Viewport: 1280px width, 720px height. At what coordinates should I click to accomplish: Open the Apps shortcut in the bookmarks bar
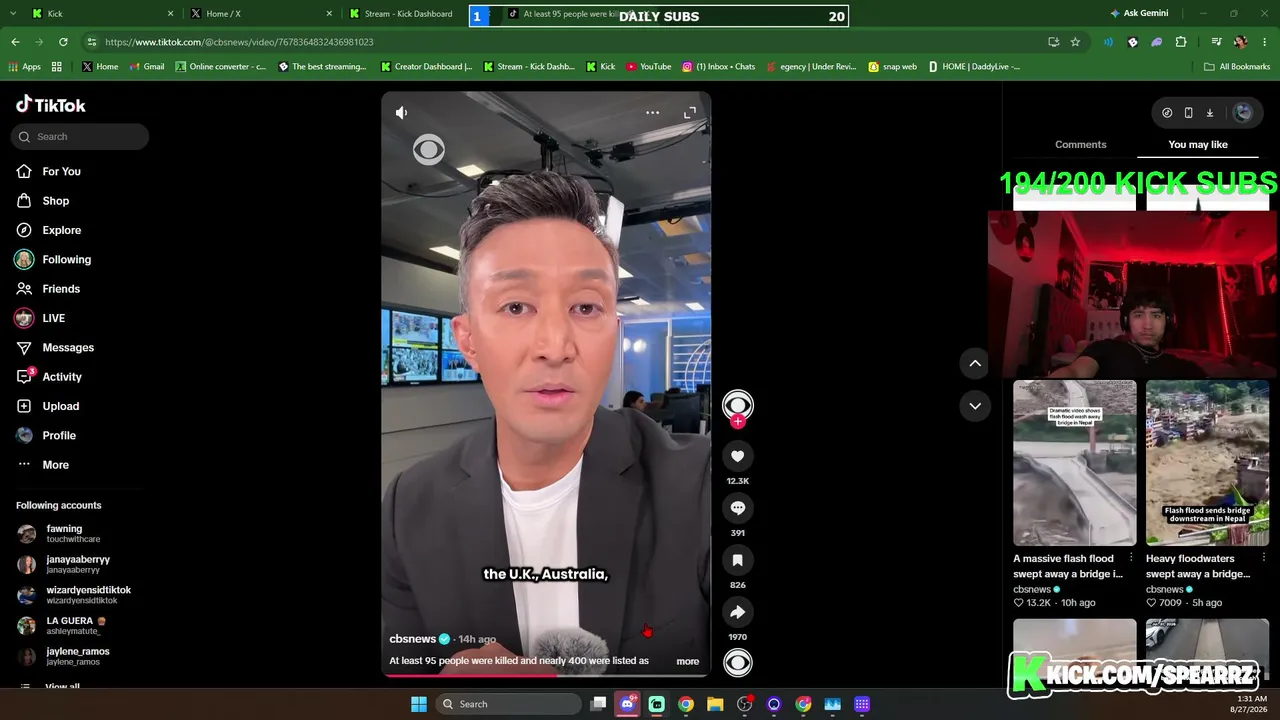(24, 67)
